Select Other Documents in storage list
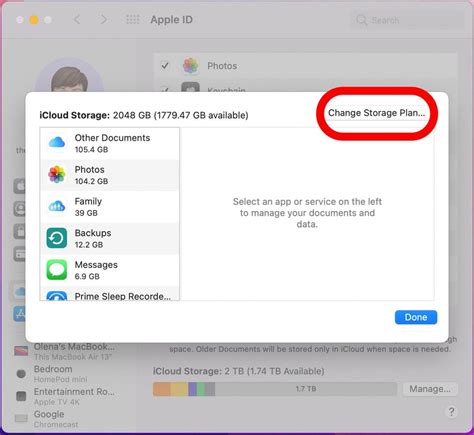The image size is (474, 435). [x=110, y=143]
